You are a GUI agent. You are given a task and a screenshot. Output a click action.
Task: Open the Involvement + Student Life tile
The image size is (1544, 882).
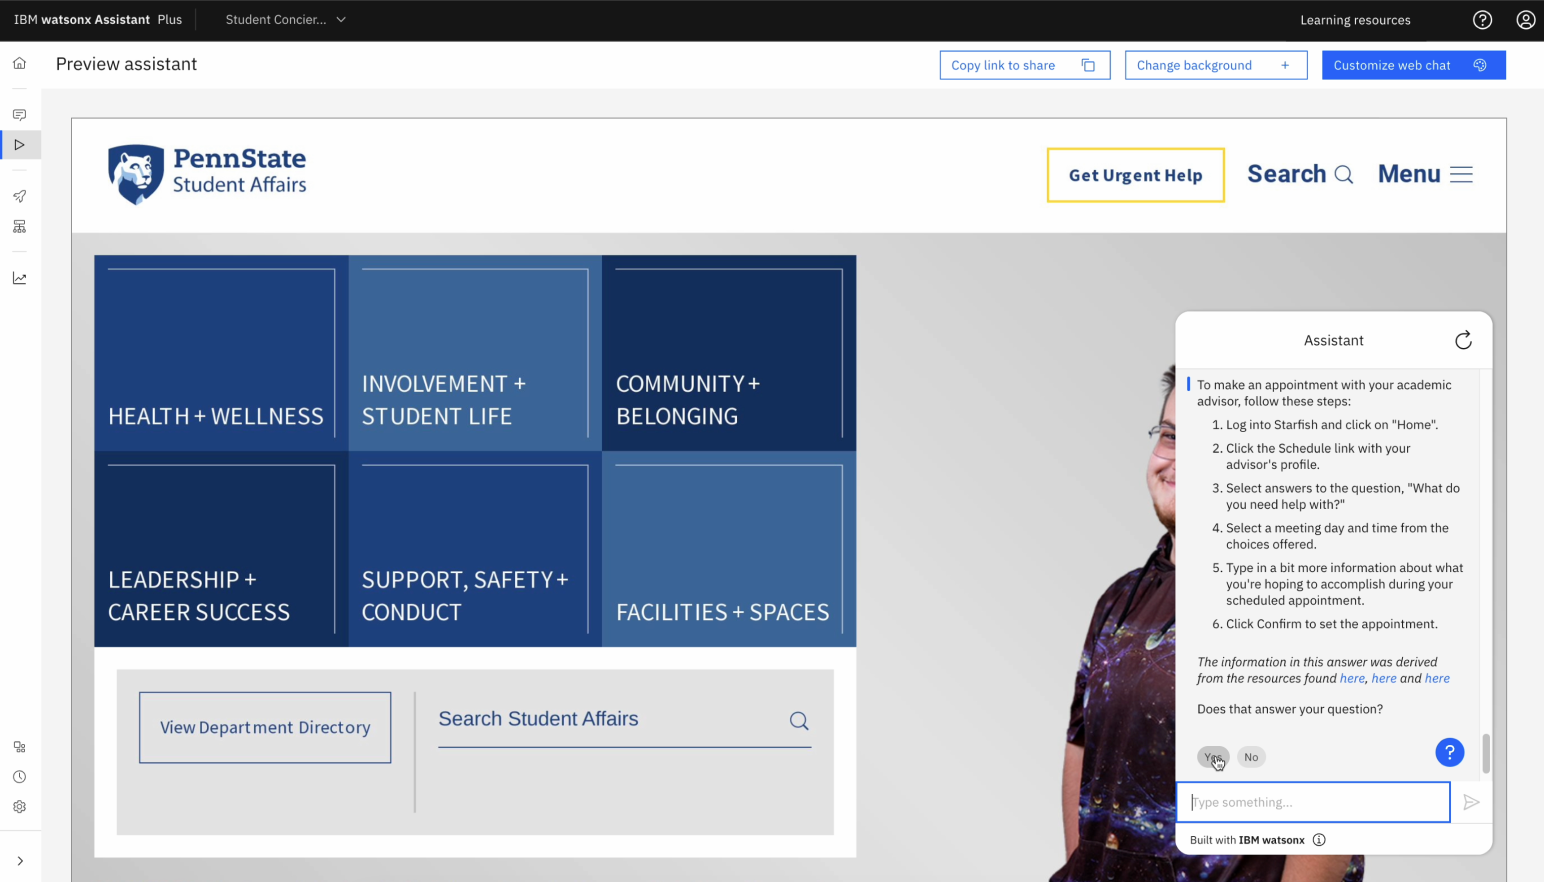475,353
